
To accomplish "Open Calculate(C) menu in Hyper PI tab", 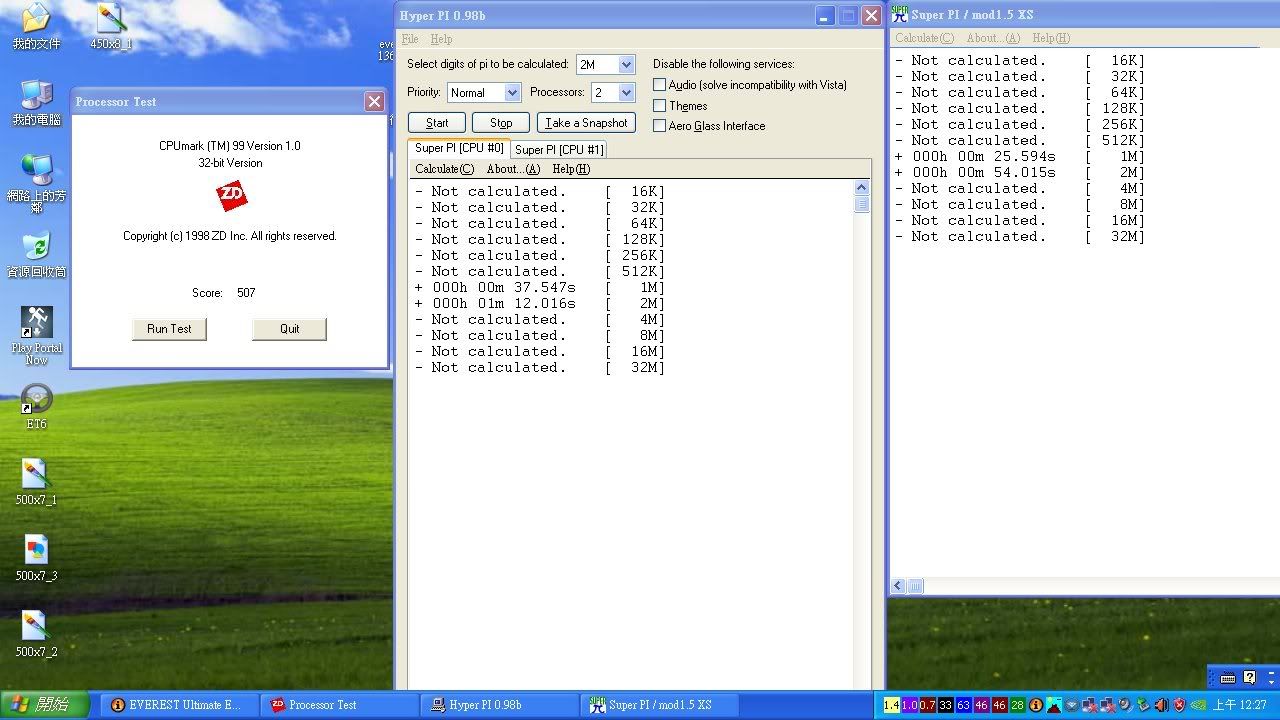I will [x=444, y=169].
